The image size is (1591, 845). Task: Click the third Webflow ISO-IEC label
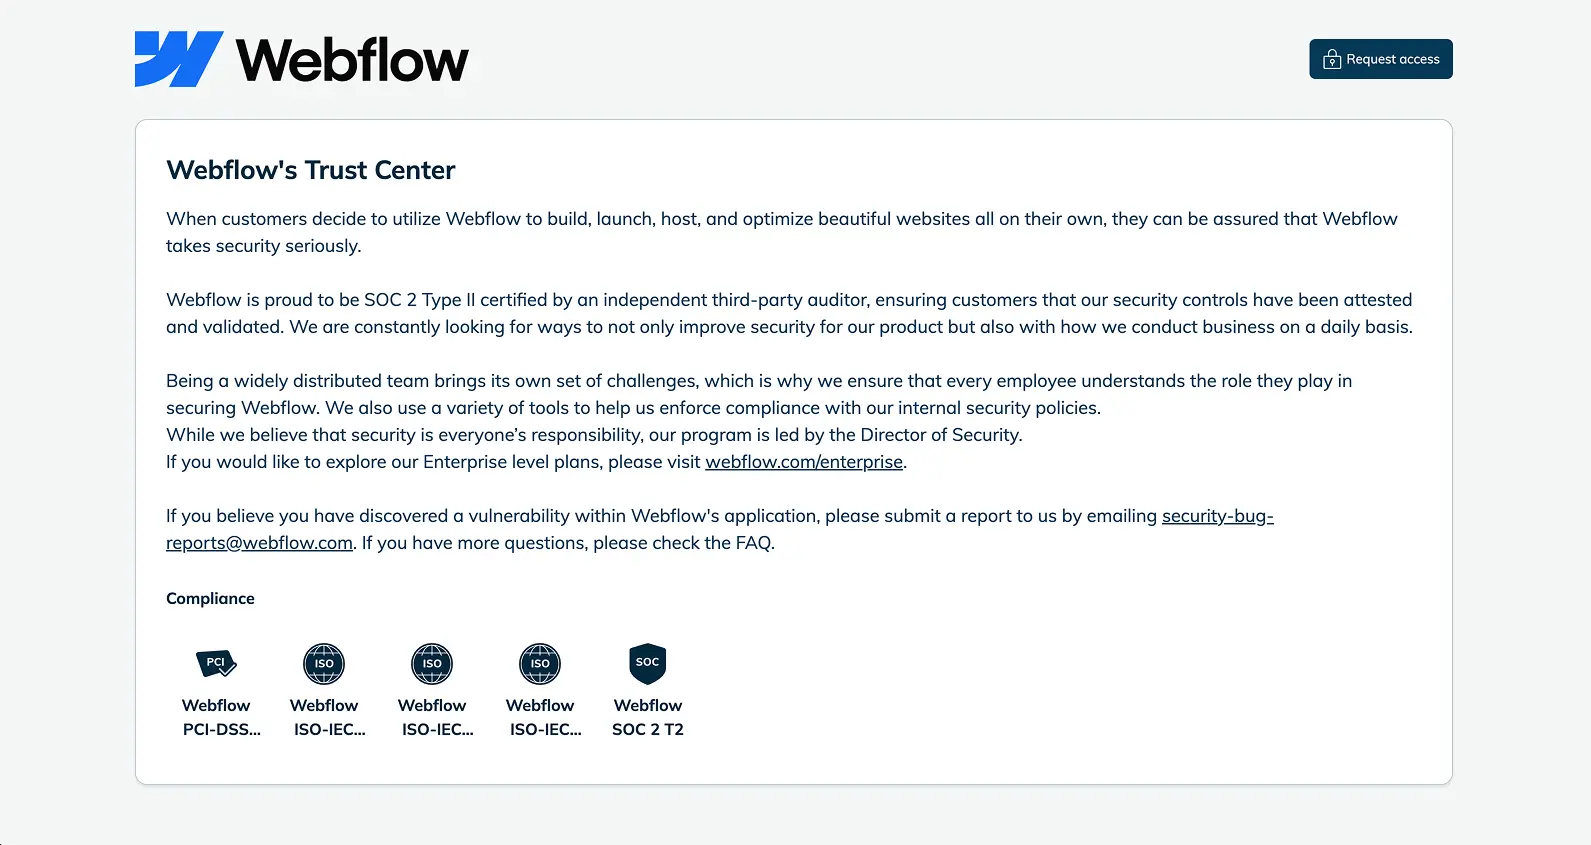point(545,717)
